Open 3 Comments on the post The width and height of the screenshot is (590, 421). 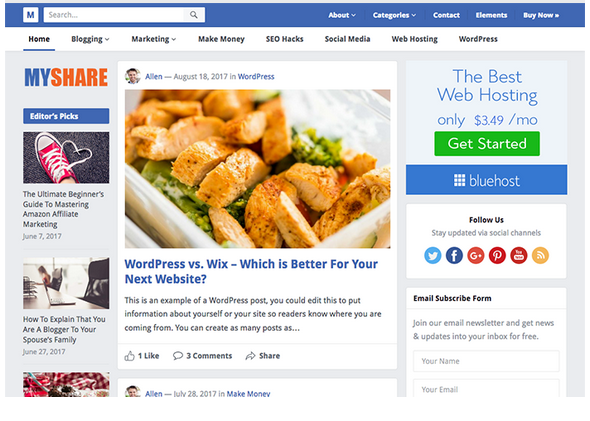point(202,356)
